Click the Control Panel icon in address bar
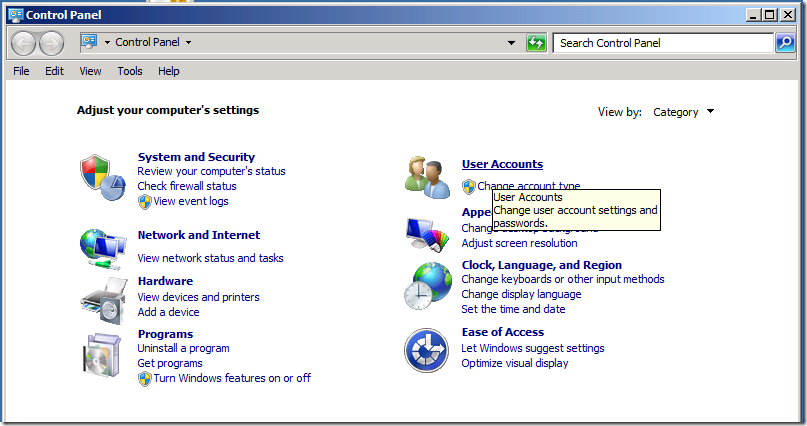The height and width of the screenshot is (426, 807). tap(89, 42)
